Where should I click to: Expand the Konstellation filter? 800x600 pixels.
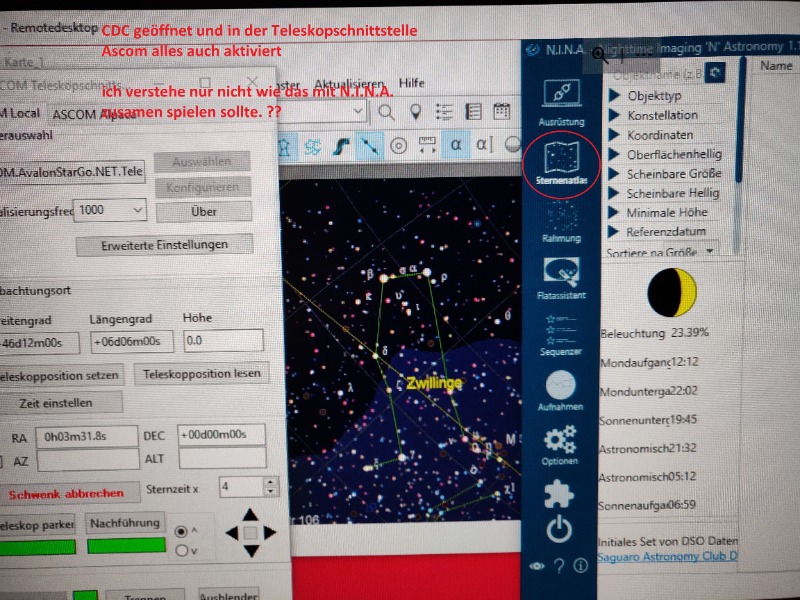(614, 115)
